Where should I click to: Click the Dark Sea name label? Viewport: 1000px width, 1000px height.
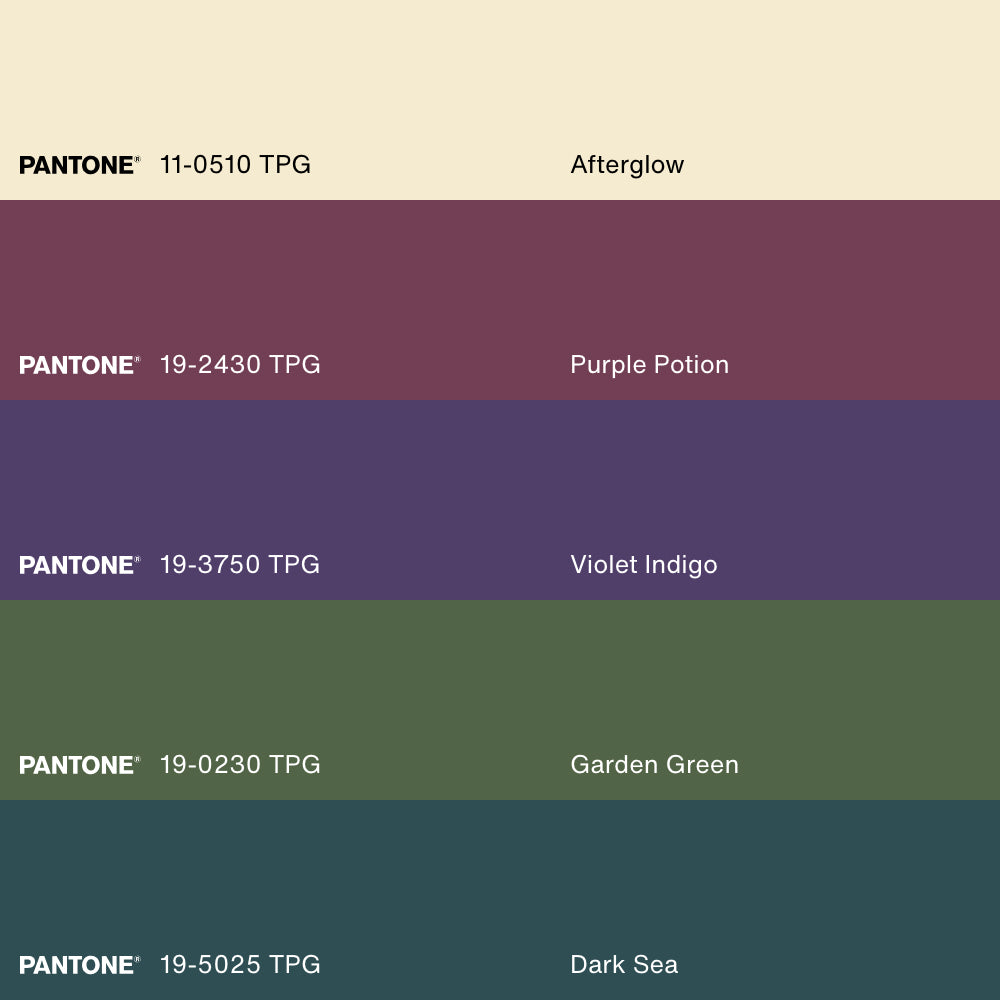click(x=624, y=965)
